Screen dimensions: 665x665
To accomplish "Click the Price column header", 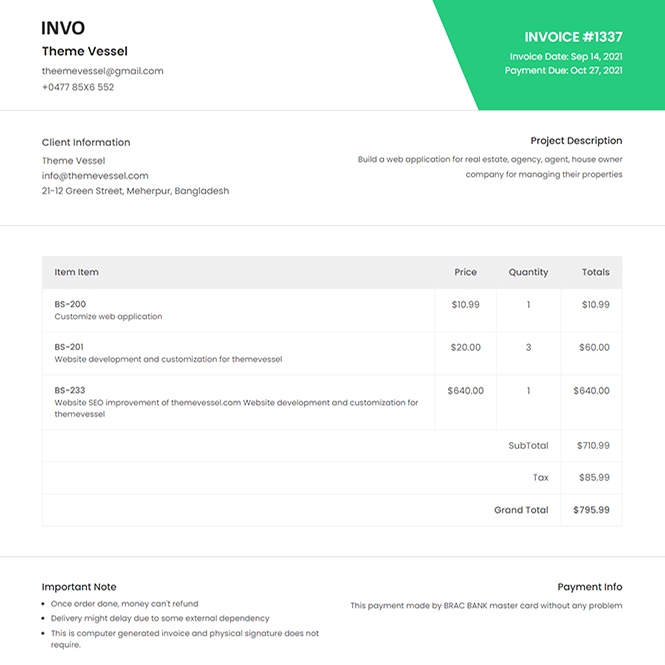I will tap(465, 272).
